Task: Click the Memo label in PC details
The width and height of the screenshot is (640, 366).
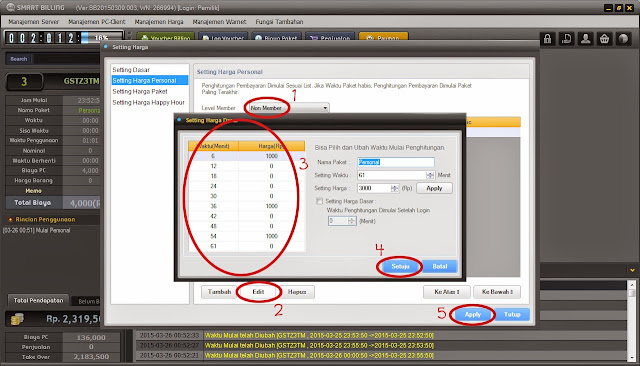Action: pos(33,191)
